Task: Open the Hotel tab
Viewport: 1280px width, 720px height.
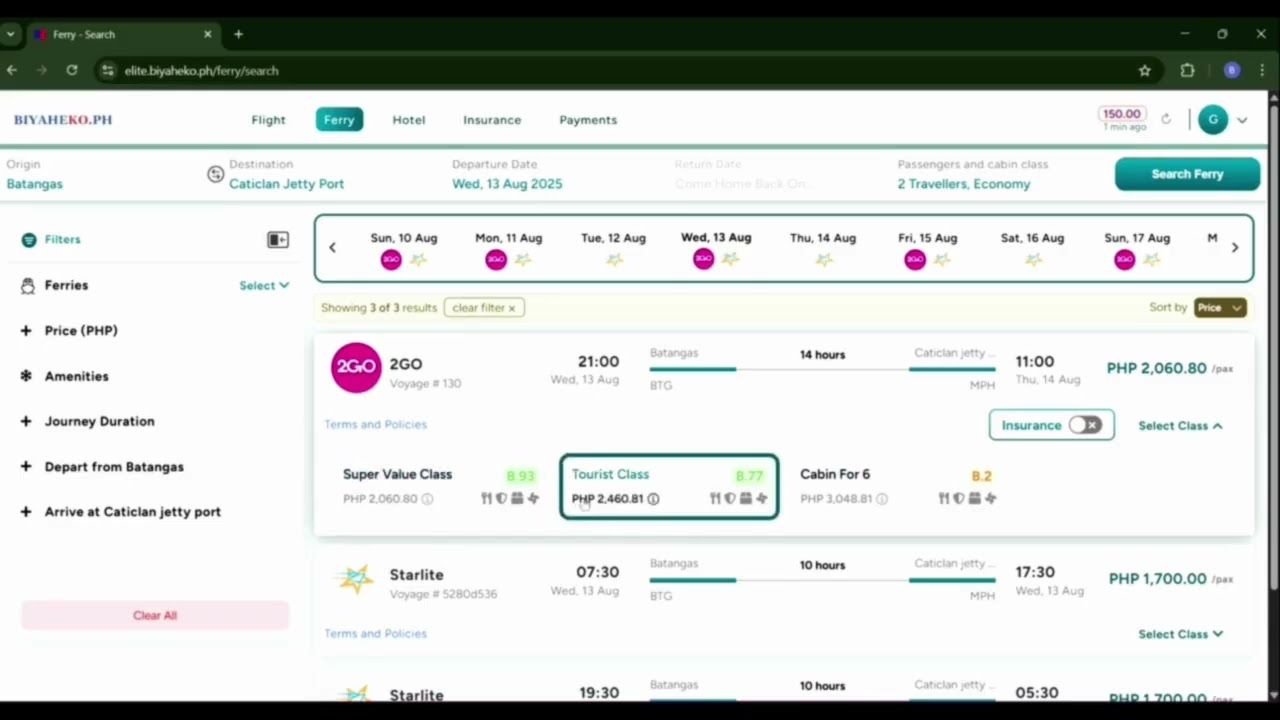Action: (409, 120)
